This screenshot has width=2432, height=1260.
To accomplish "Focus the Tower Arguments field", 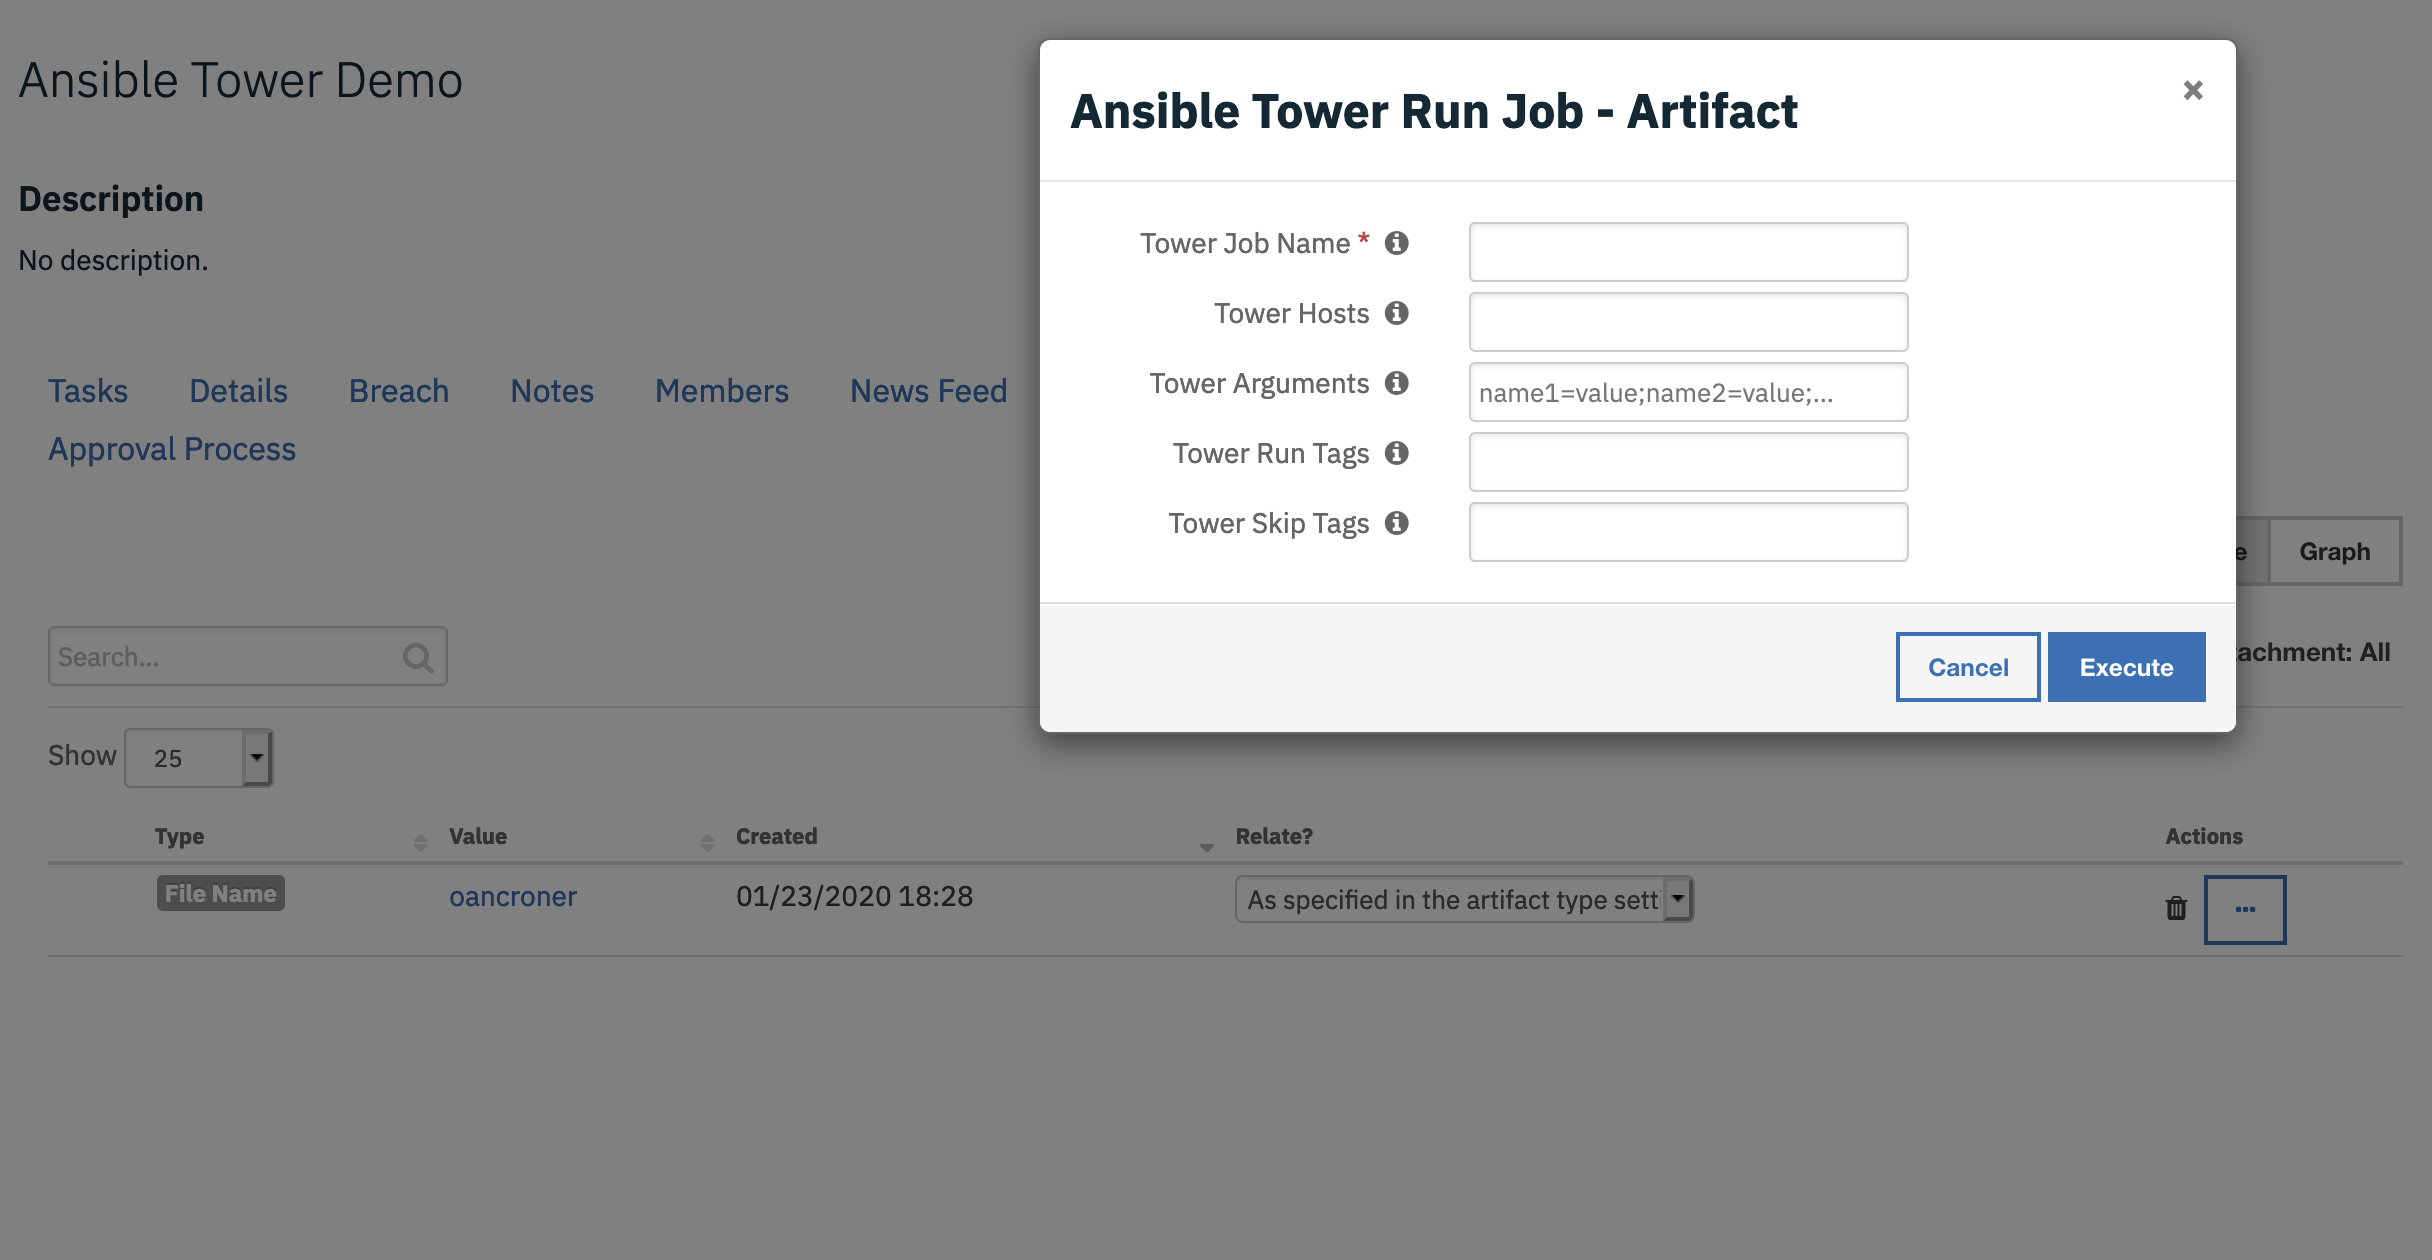I will coord(1688,392).
